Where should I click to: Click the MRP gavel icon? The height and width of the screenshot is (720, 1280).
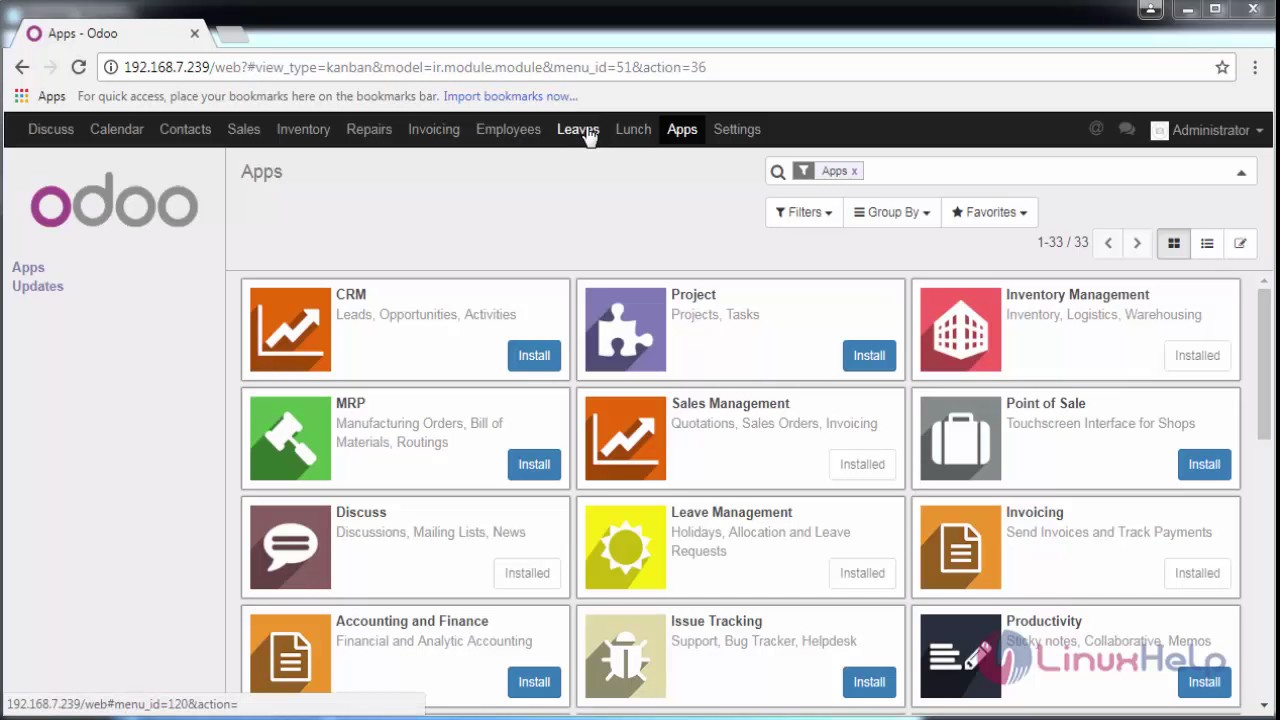click(x=290, y=438)
